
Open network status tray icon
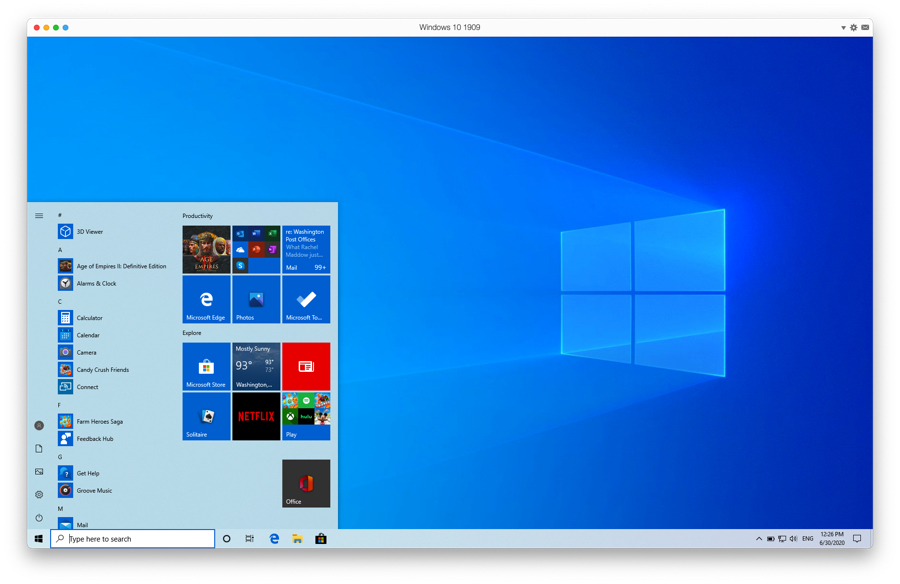[782, 539]
